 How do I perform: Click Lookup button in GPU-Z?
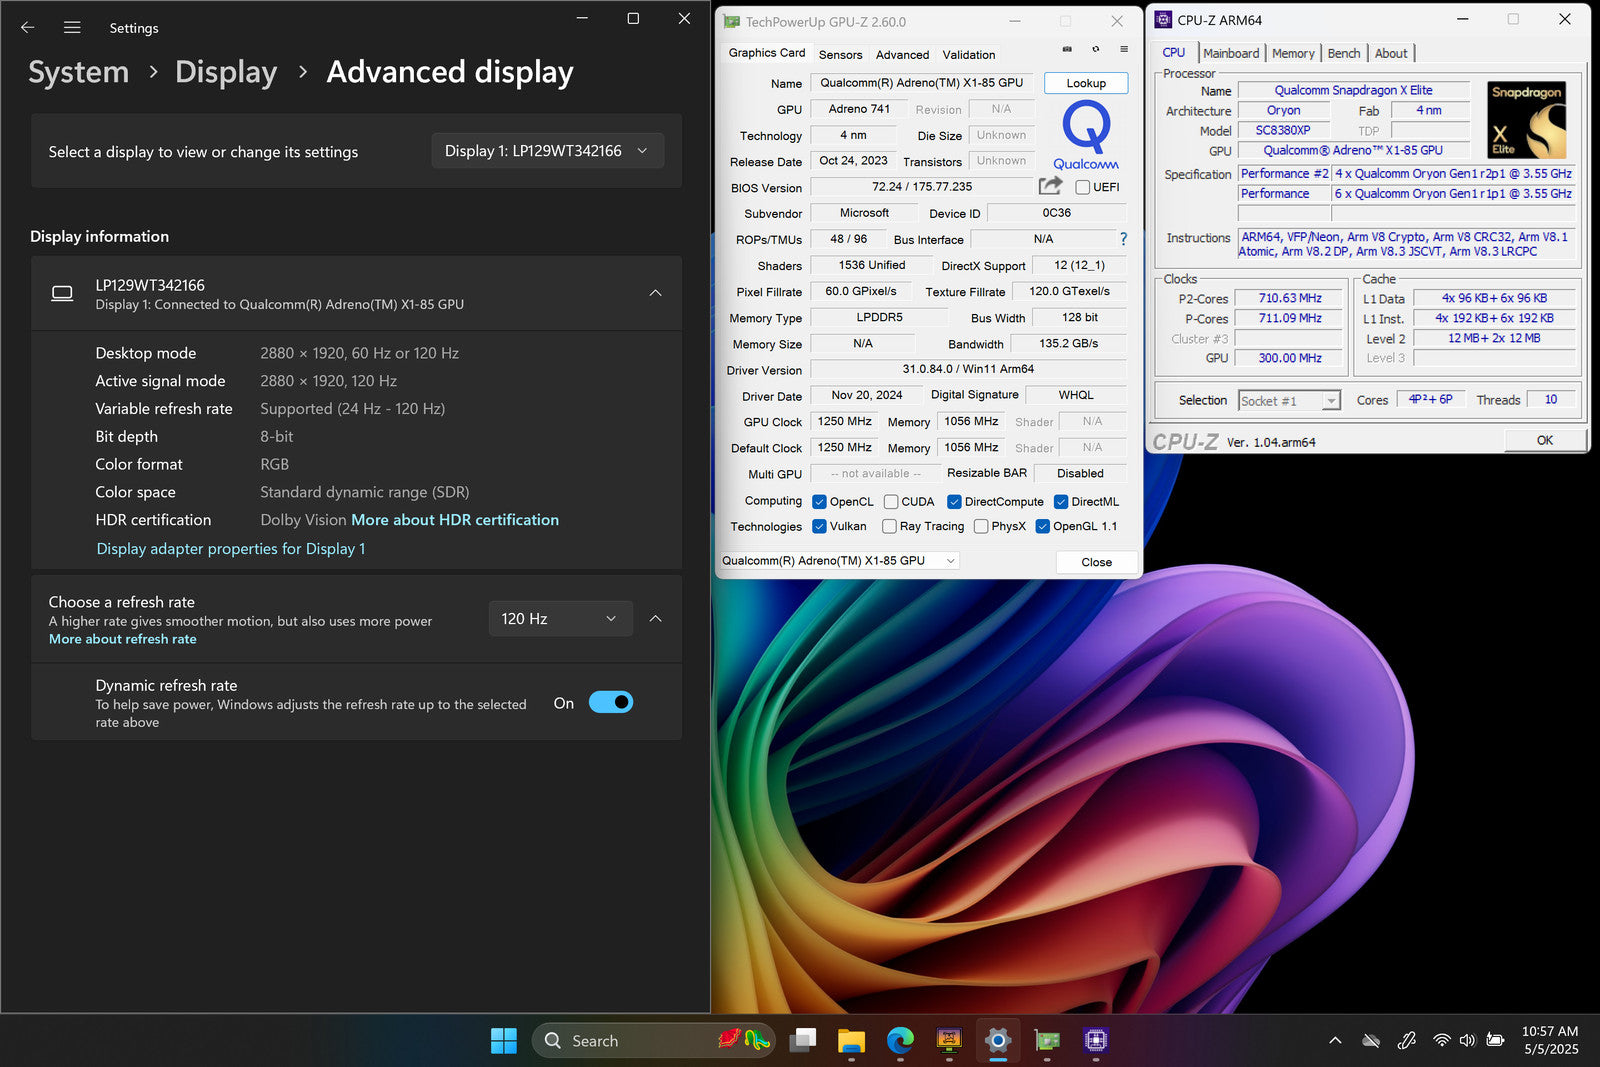point(1086,83)
